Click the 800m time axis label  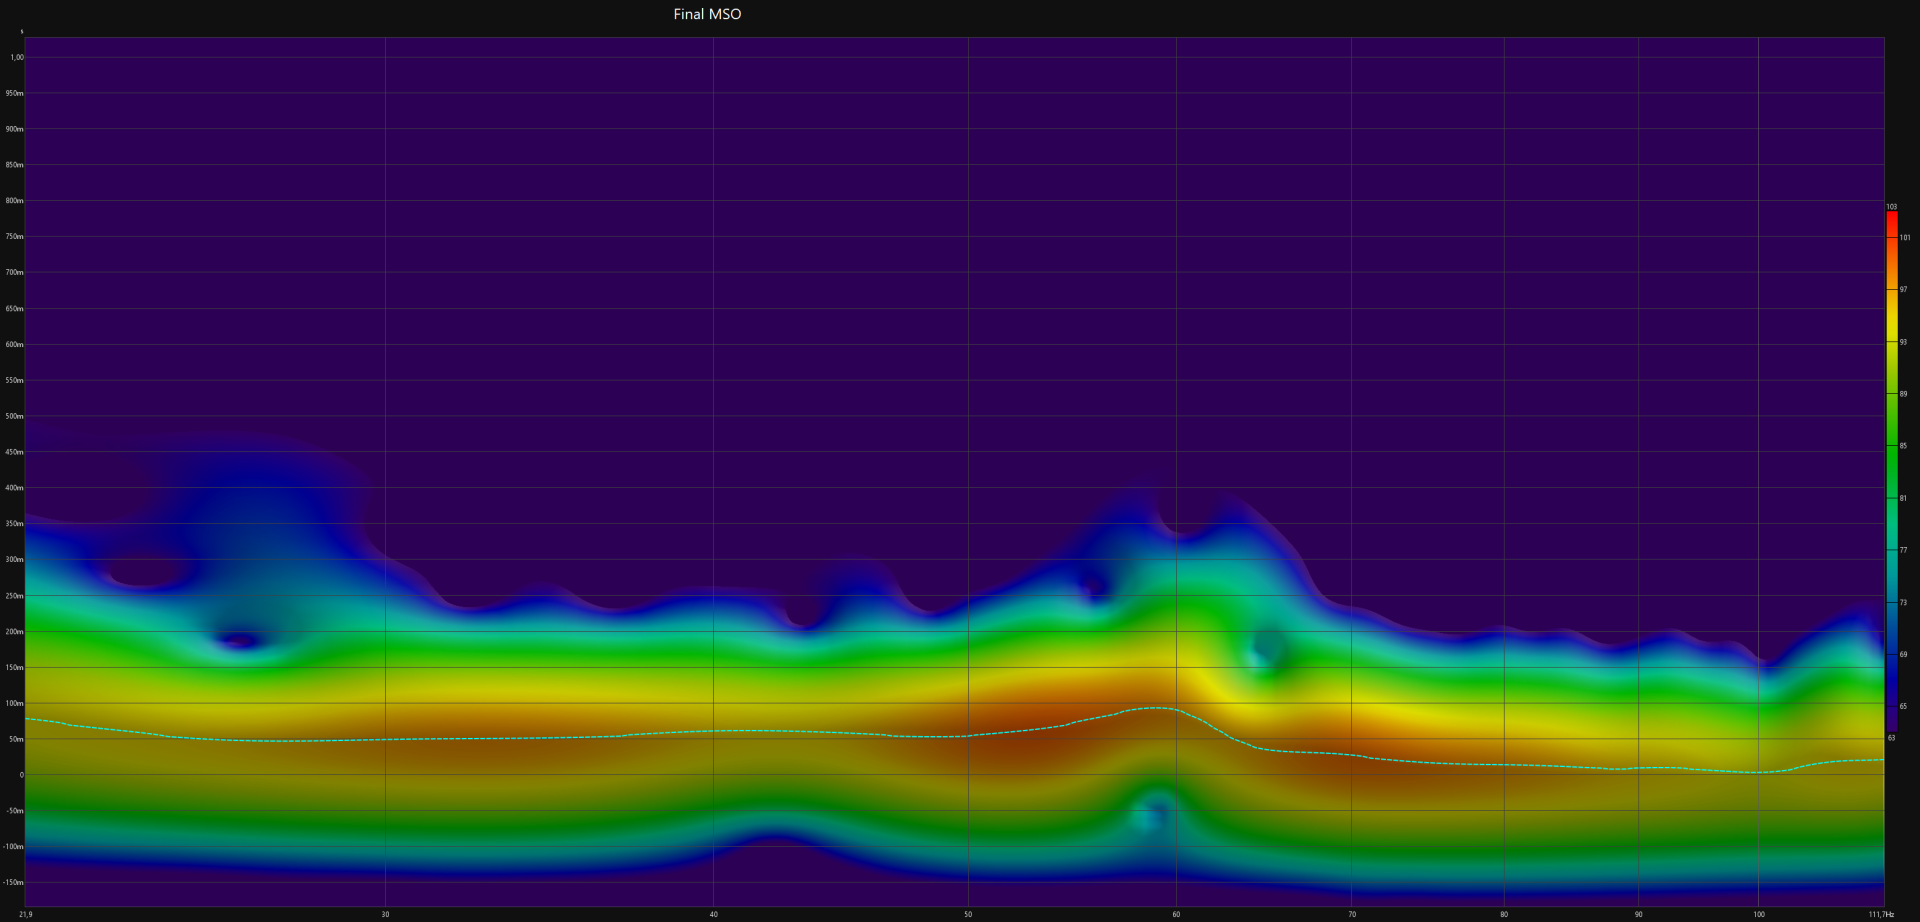click(x=14, y=201)
